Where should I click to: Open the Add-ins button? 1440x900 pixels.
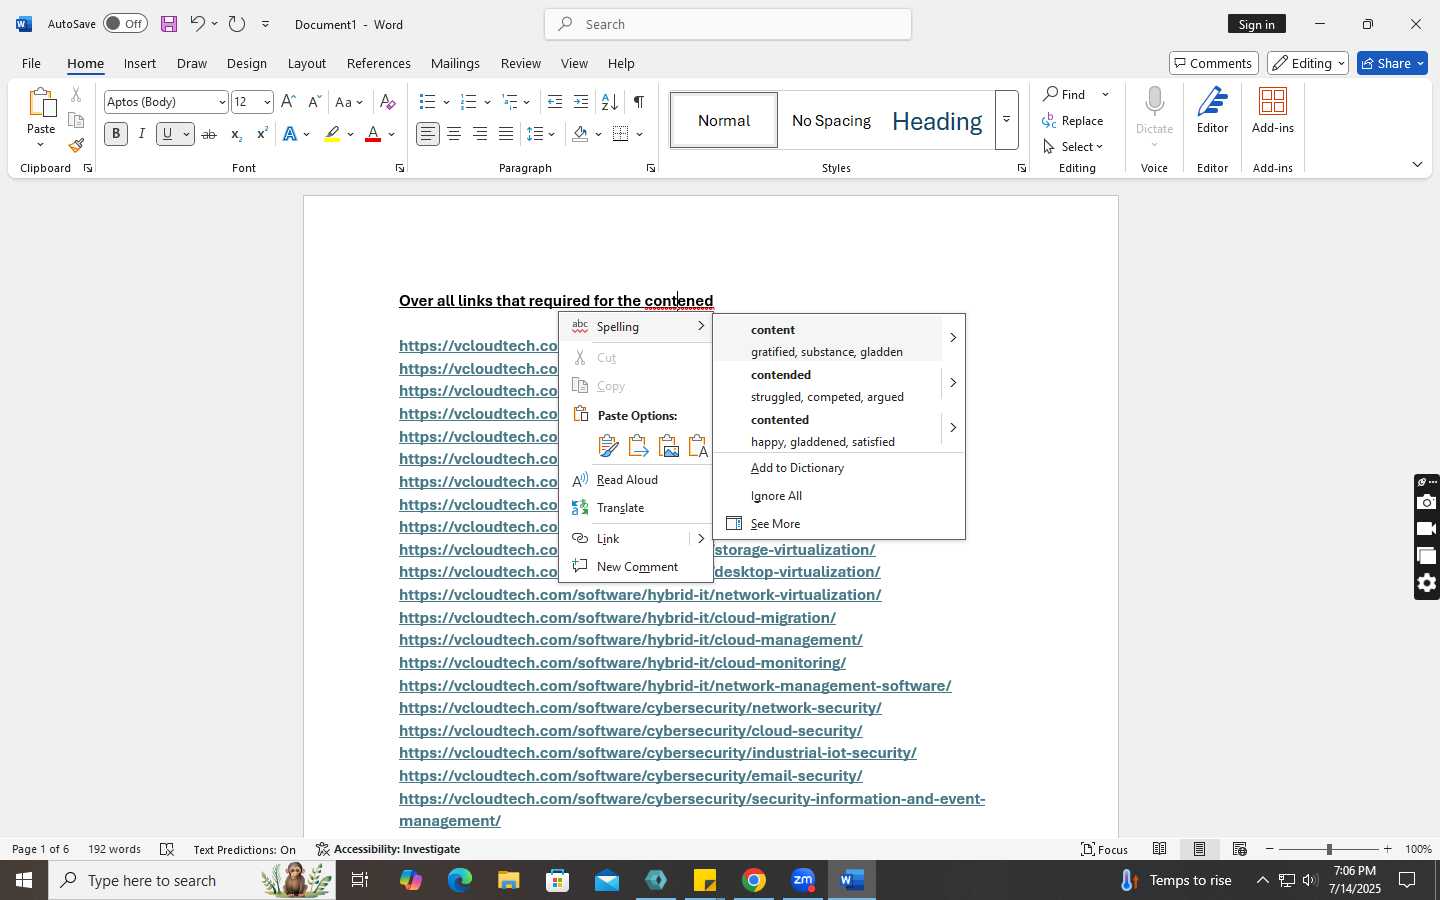1273,110
